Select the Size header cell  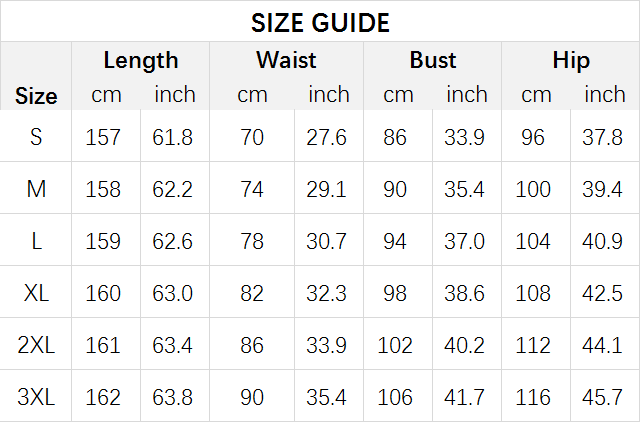36,96
